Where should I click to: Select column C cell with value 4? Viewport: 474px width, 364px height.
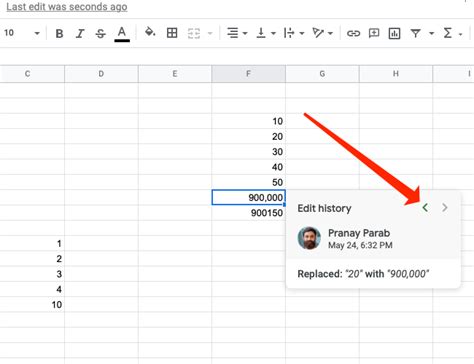click(x=32, y=289)
